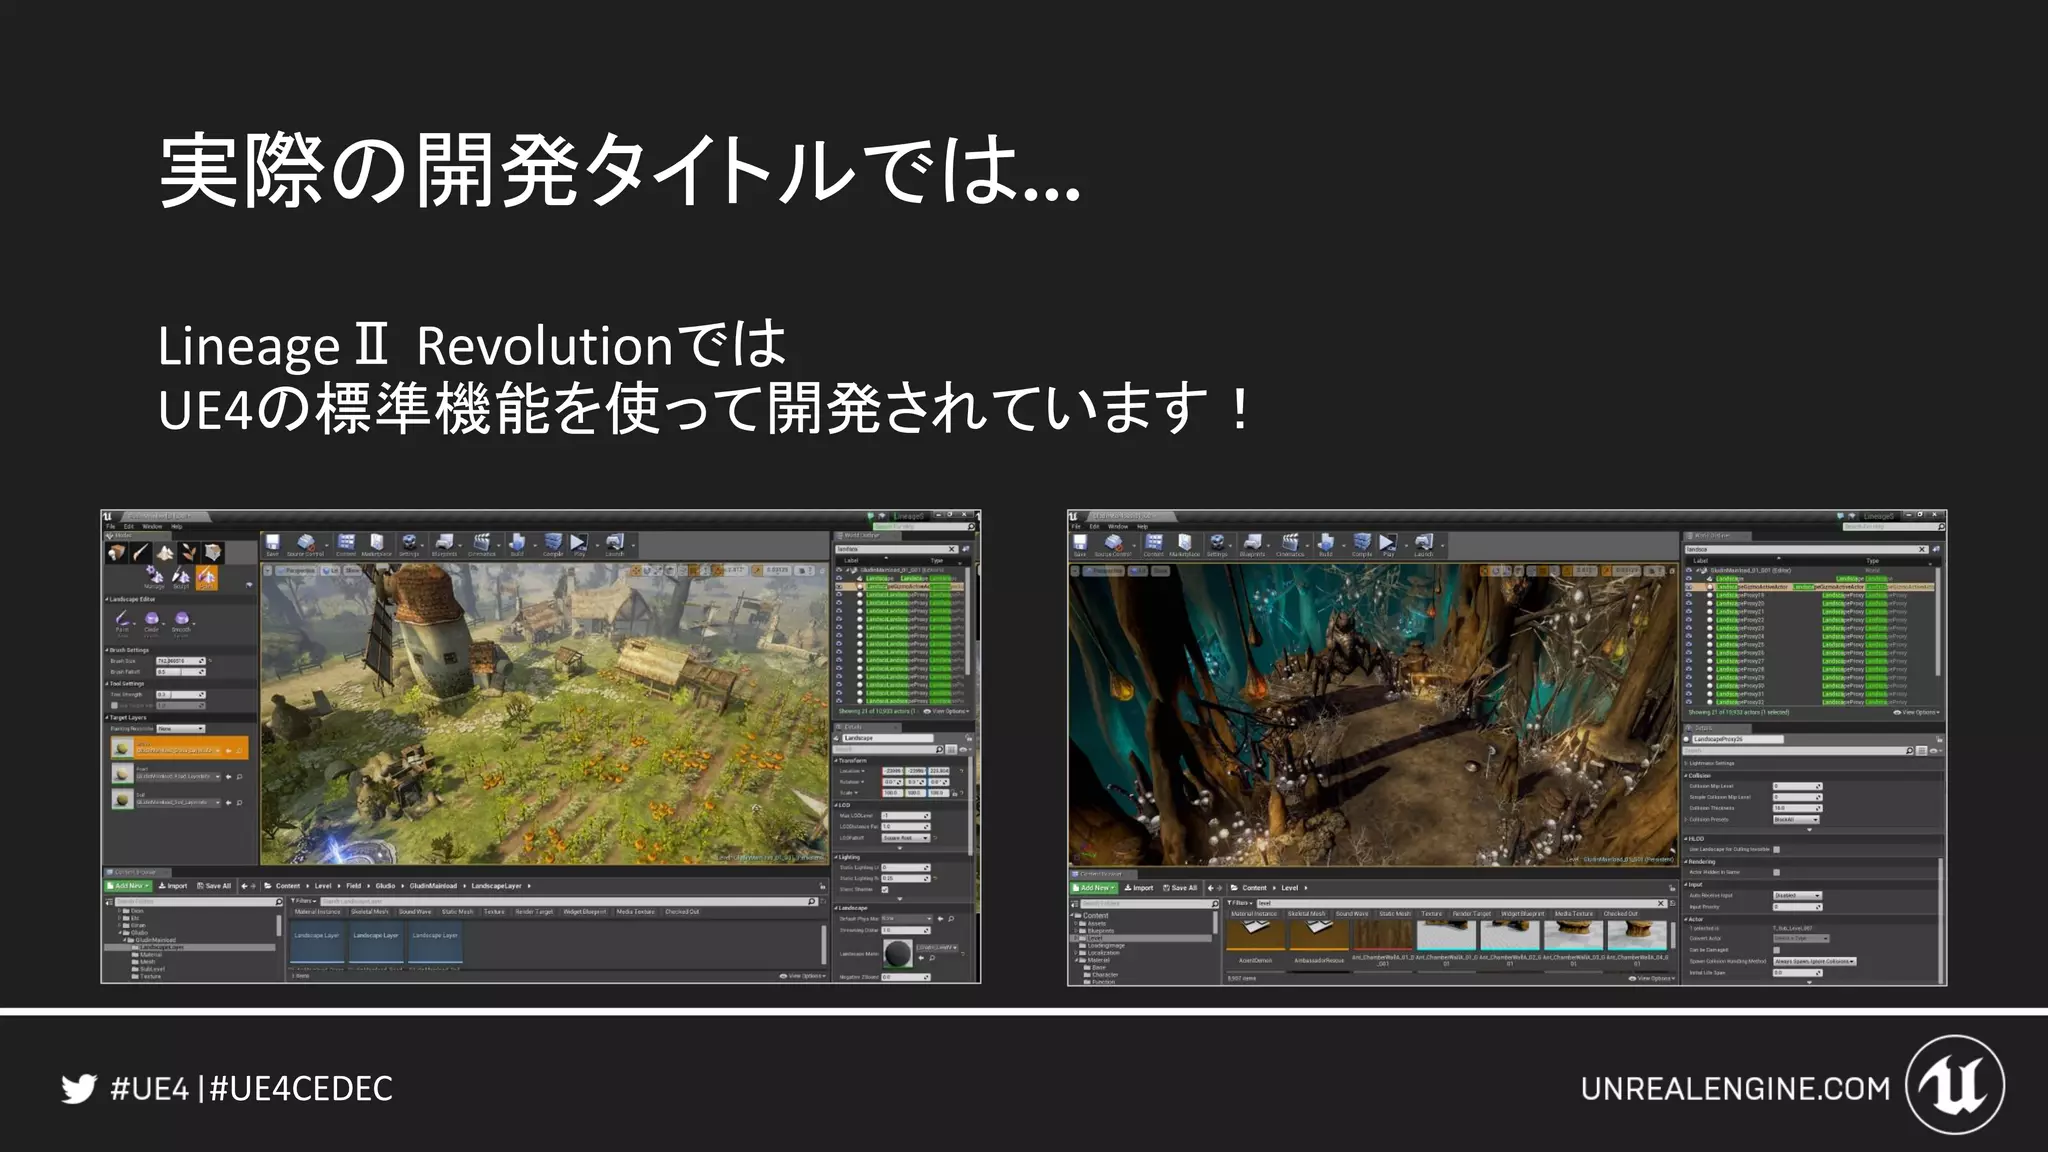This screenshot has height=1152, width=2048.
Task: Click Settings icon in right editor toolbar
Action: (x=1217, y=545)
